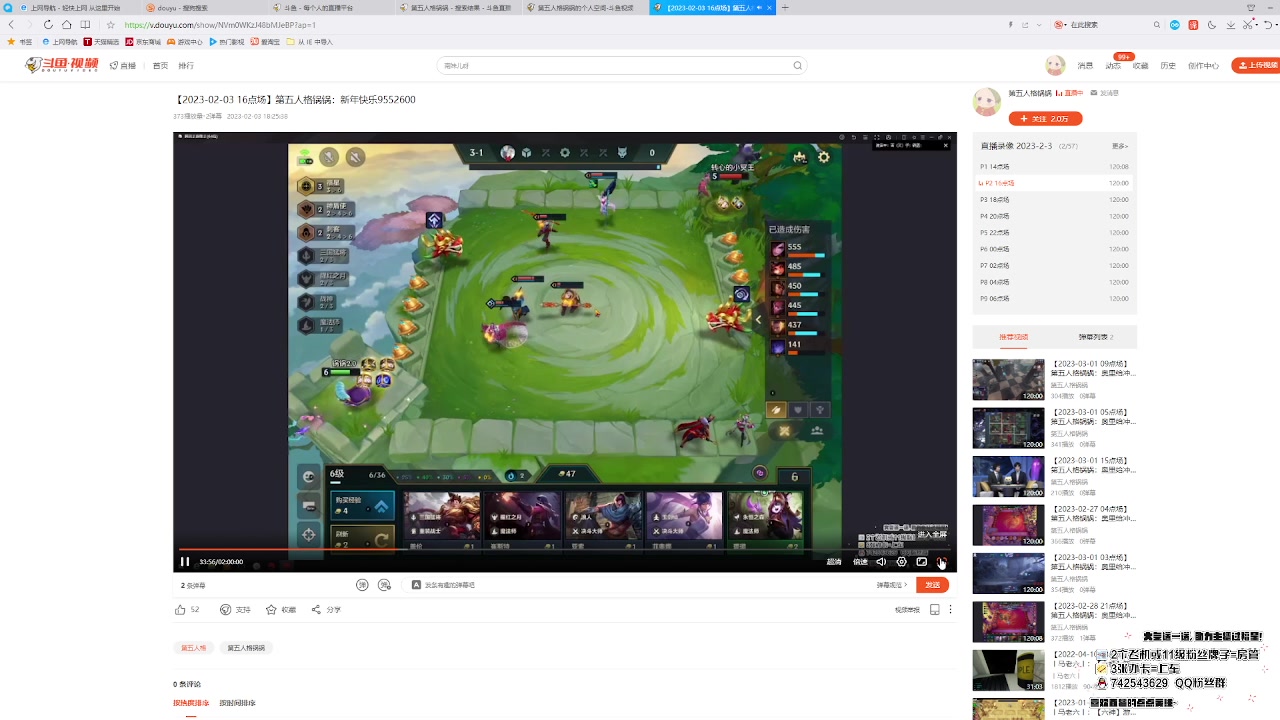Open 收藏 favorites in header
Screen dimensions: 1280x720
(1140, 66)
